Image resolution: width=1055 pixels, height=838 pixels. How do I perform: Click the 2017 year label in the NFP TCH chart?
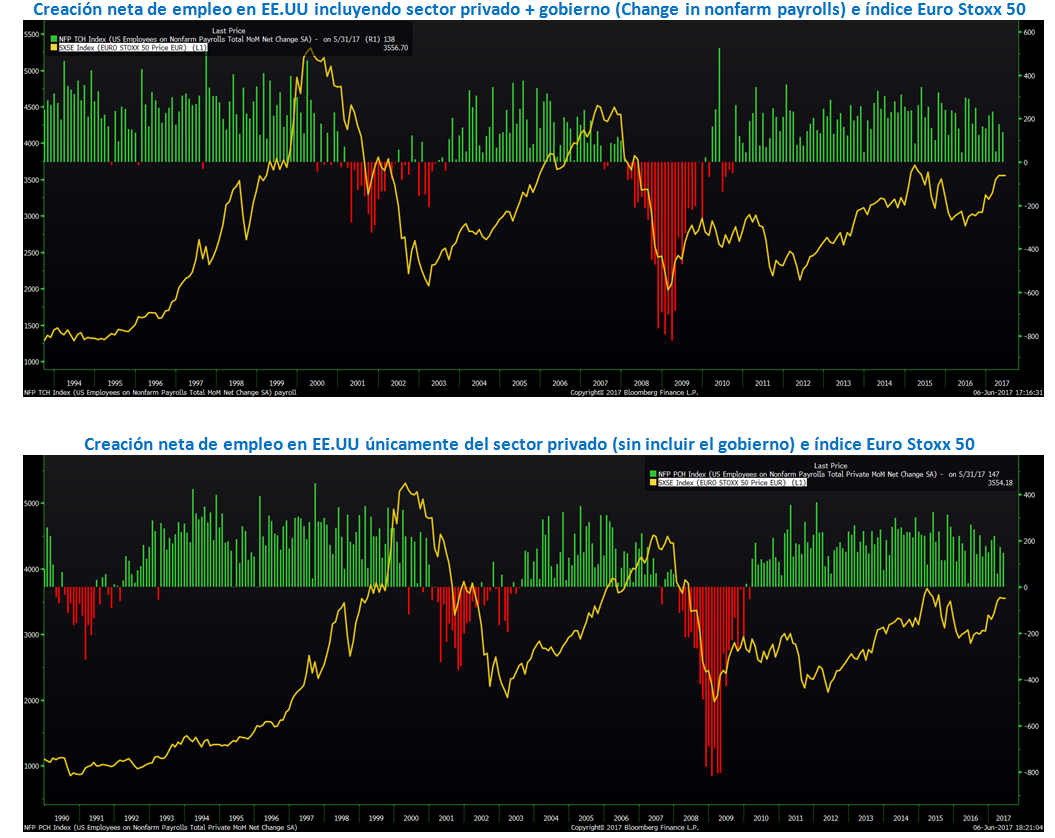pyautogui.click(x=1002, y=383)
